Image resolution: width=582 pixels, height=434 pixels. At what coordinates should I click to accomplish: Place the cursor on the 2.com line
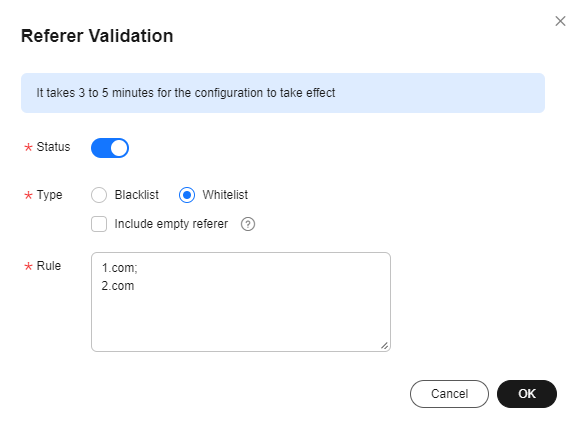pos(118,286)
